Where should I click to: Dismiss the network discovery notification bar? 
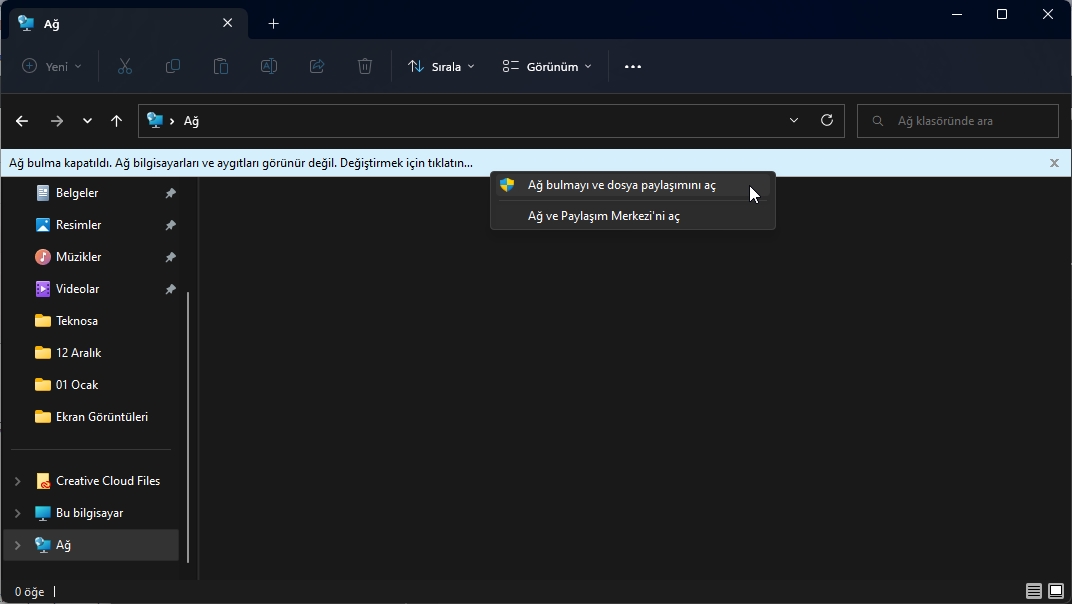[x=1054, y=163]
